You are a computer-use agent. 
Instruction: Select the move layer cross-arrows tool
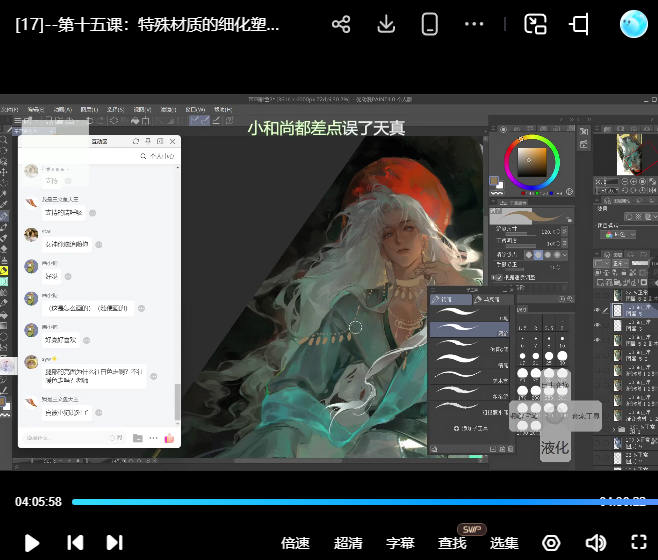[4, 172]
